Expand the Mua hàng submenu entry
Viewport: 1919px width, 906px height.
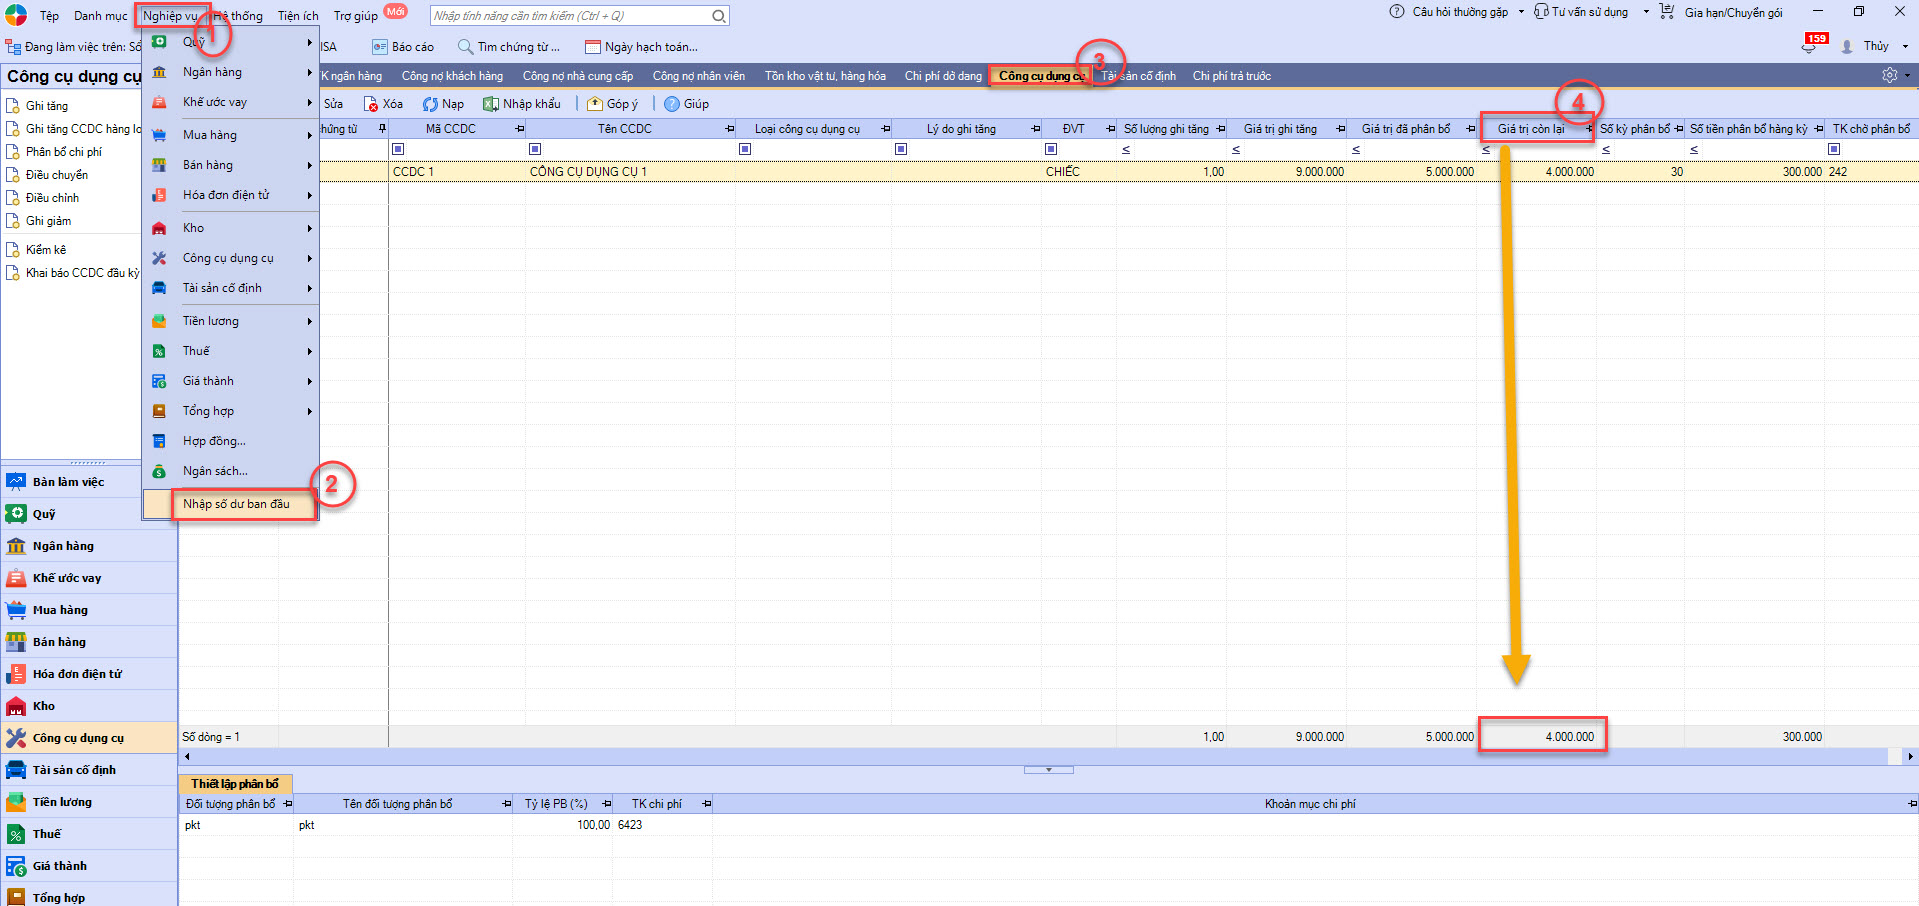210,135
